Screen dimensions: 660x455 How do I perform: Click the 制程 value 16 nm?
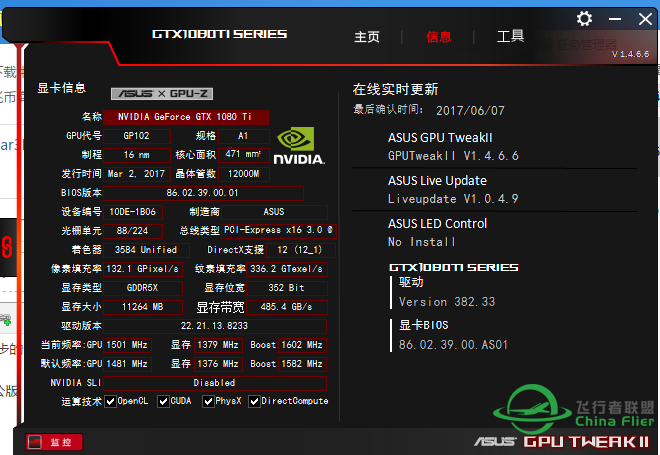click(x=137, y=155)
